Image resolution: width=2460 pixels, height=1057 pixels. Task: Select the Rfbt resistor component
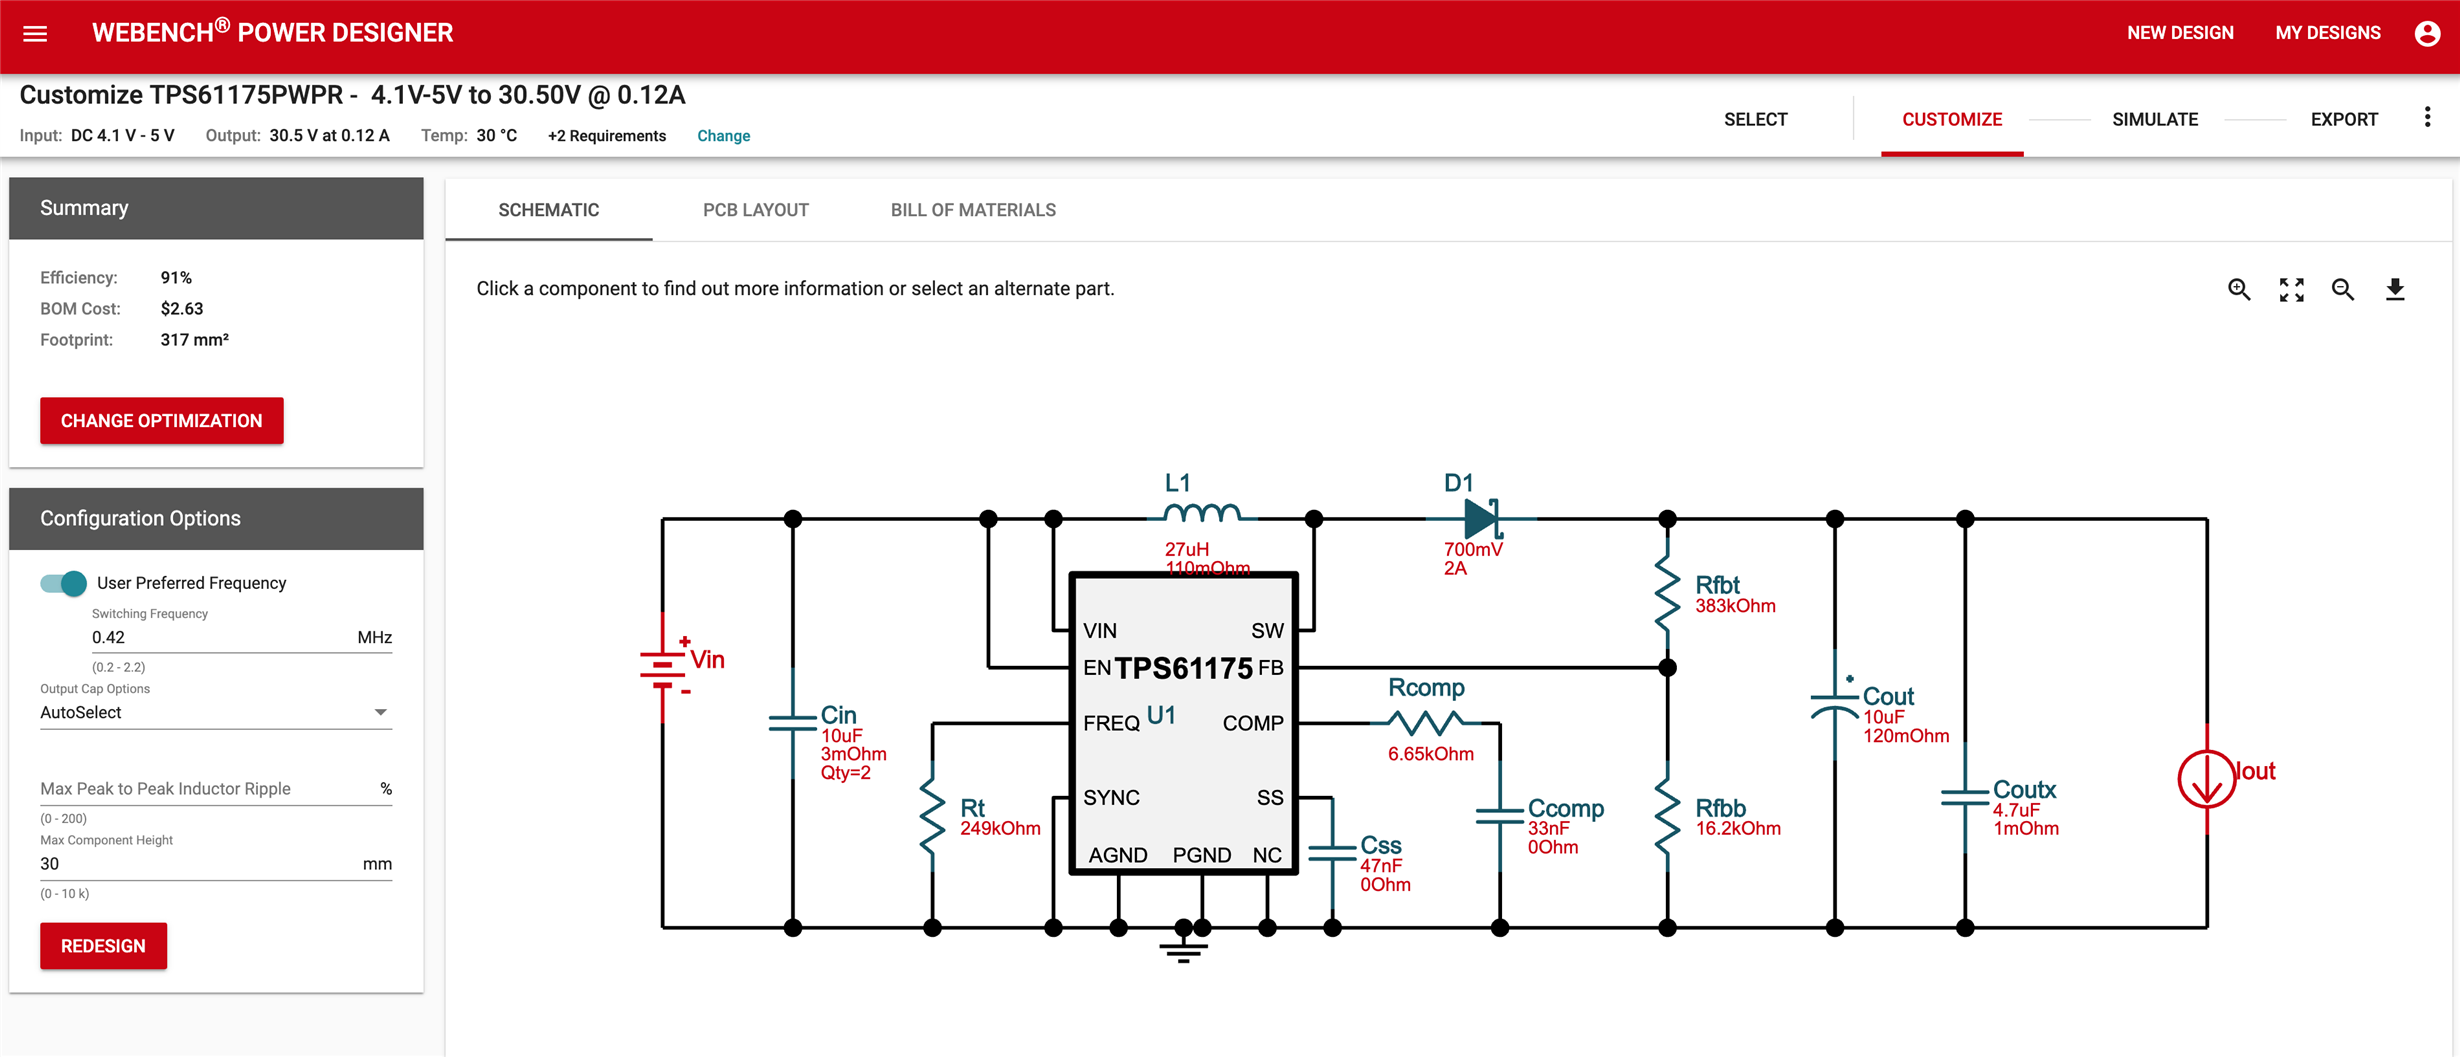pyautogui.click(x=1667, y=592)
